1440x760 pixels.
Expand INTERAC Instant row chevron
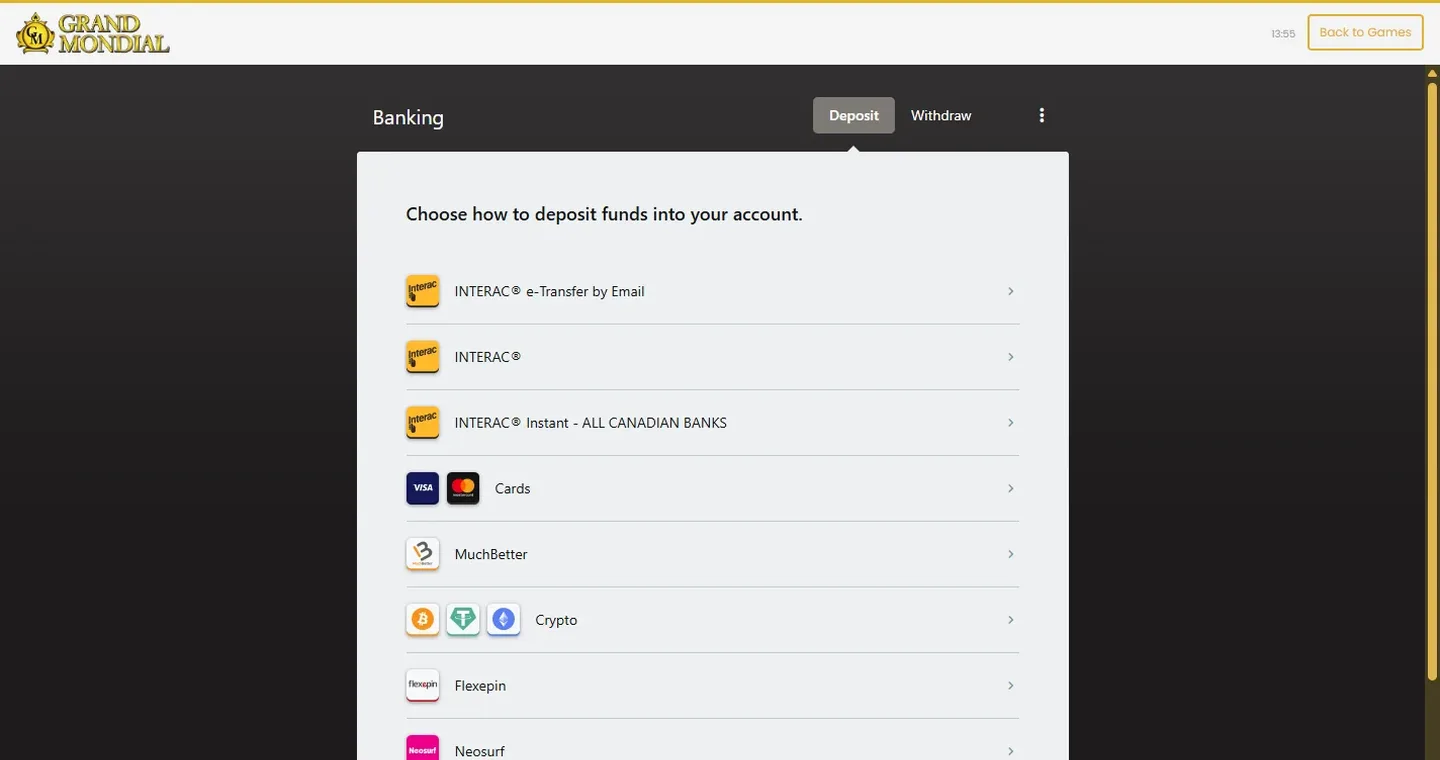[1010, 423]
